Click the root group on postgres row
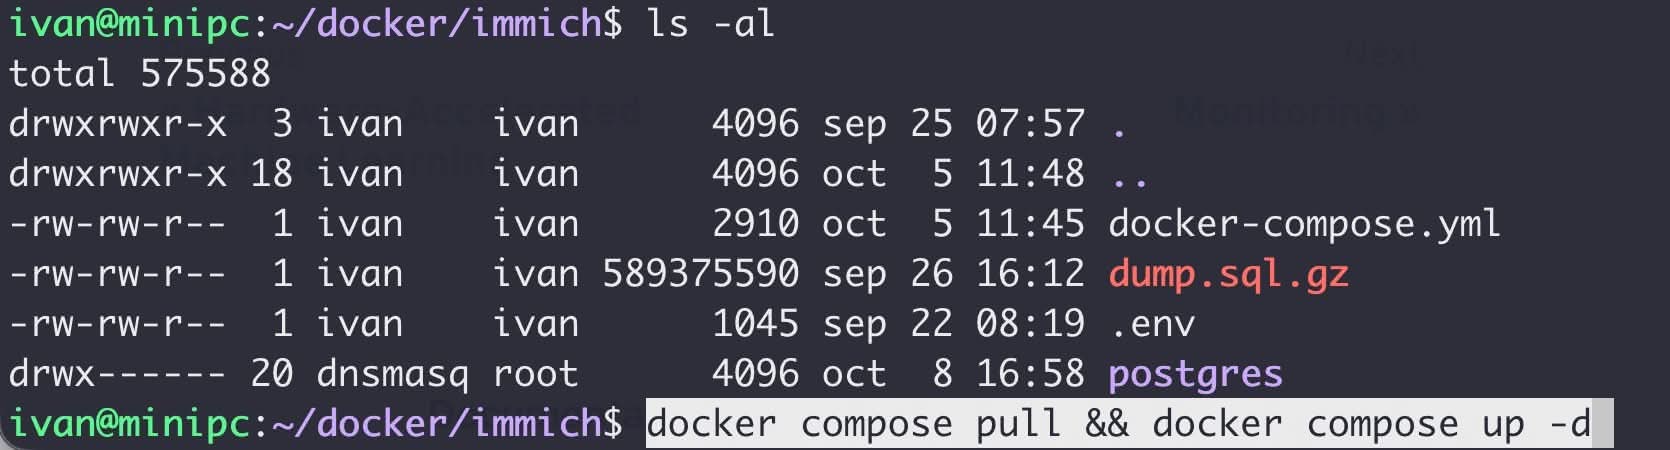1670x450 pixels. tap(535, 374)
